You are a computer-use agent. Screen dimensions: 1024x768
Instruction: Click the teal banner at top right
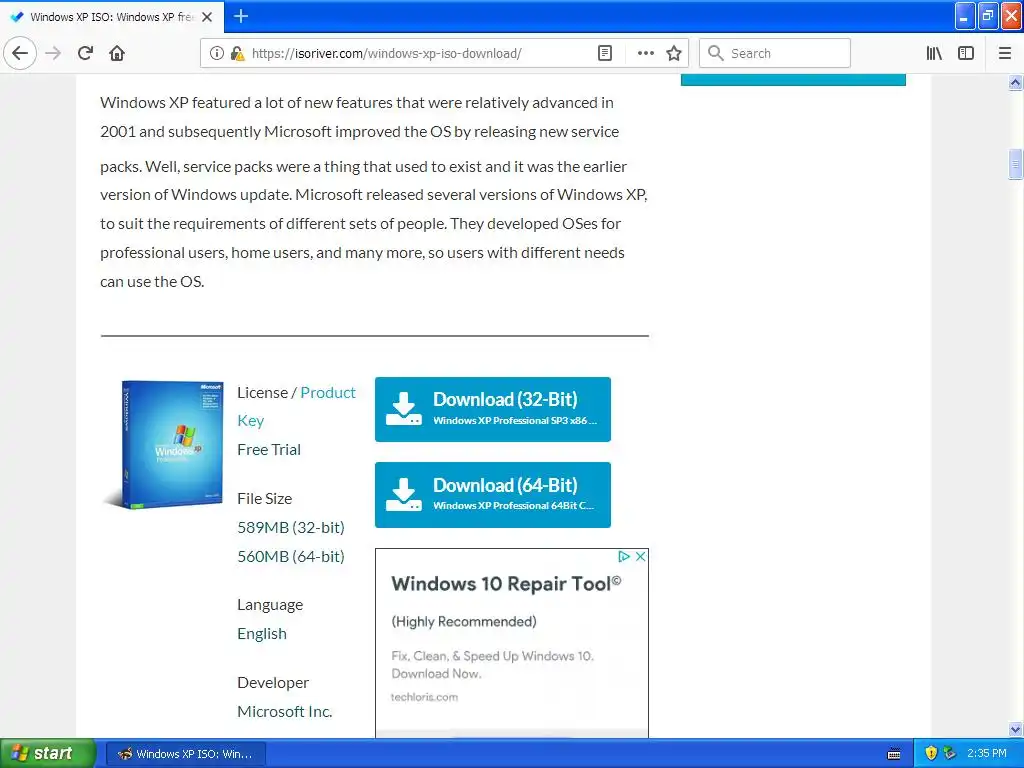793,80
